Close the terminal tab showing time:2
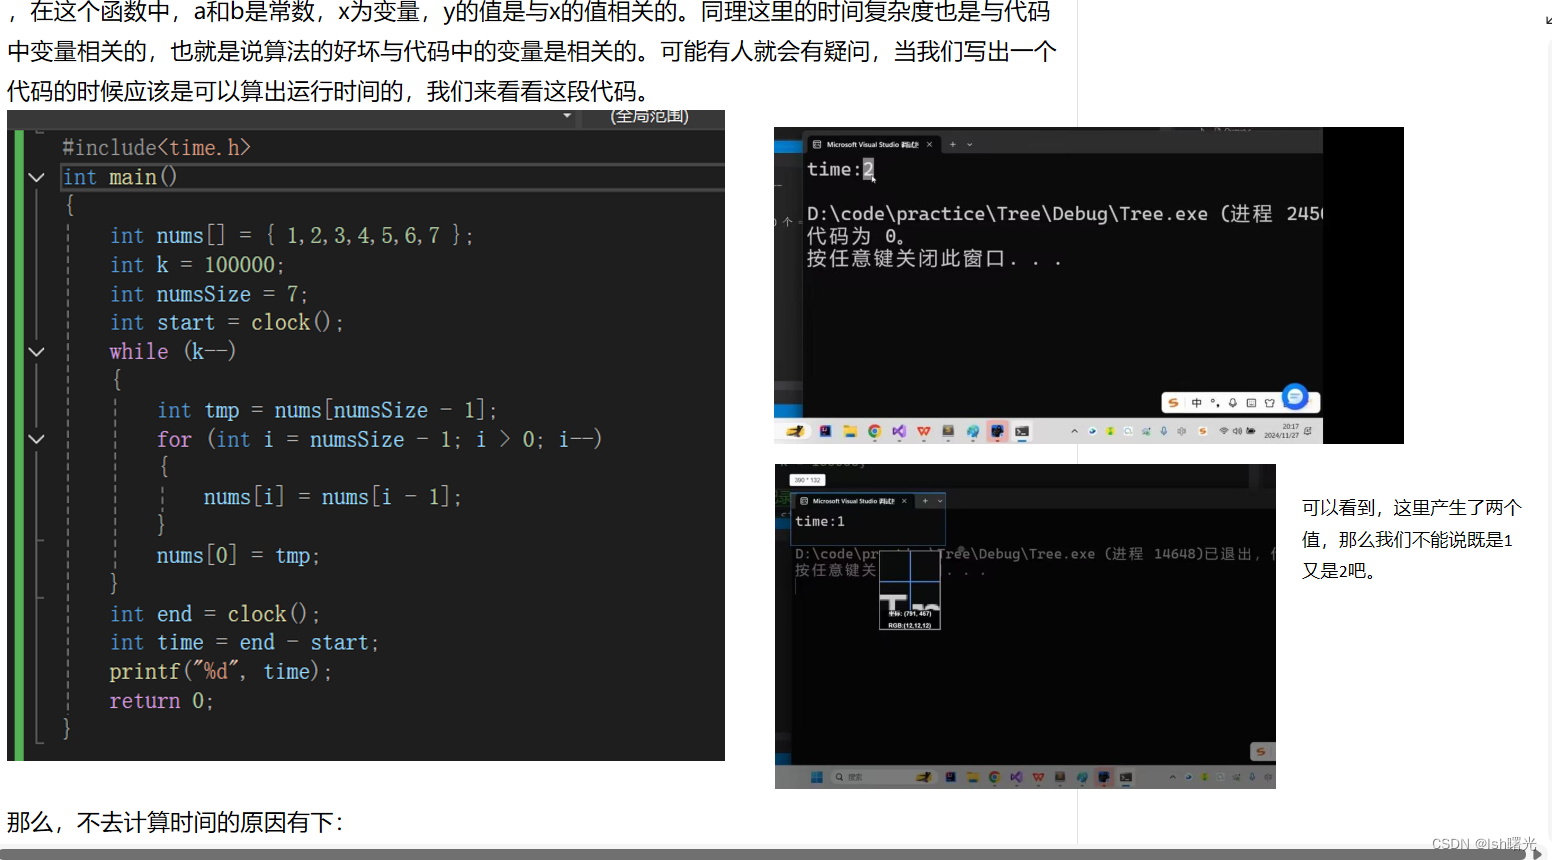 pyautogui.click(x=929, y=144)
